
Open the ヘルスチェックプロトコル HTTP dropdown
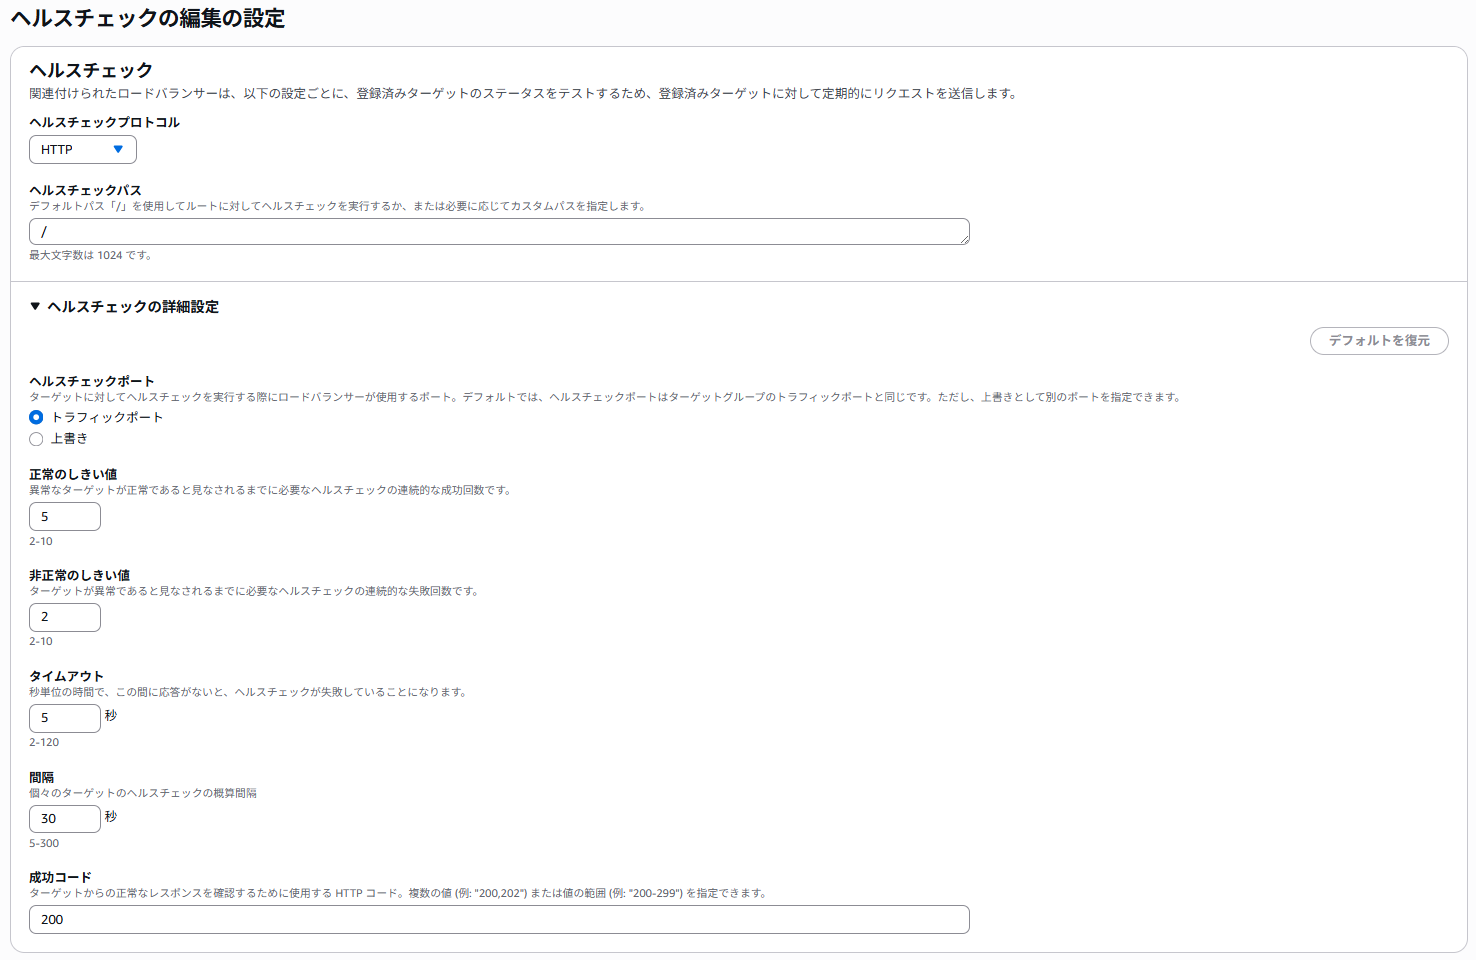pos(83,150)
